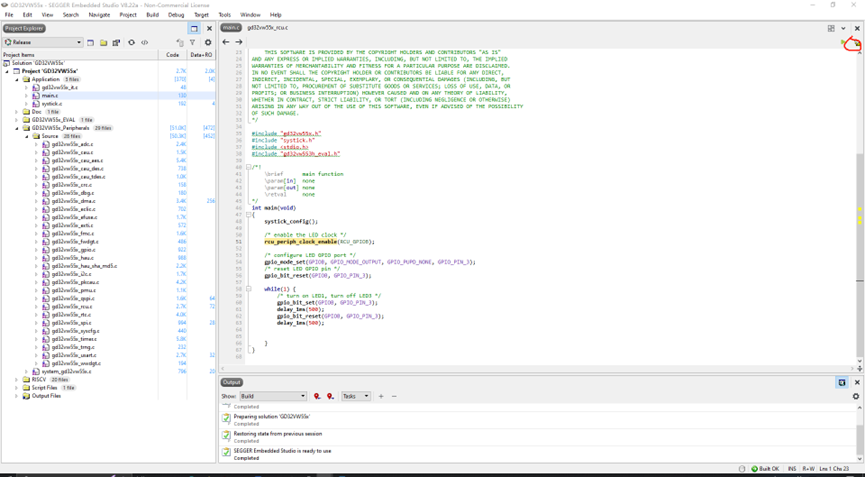Click the plus icon in Output toolbar

pos(381,396)
